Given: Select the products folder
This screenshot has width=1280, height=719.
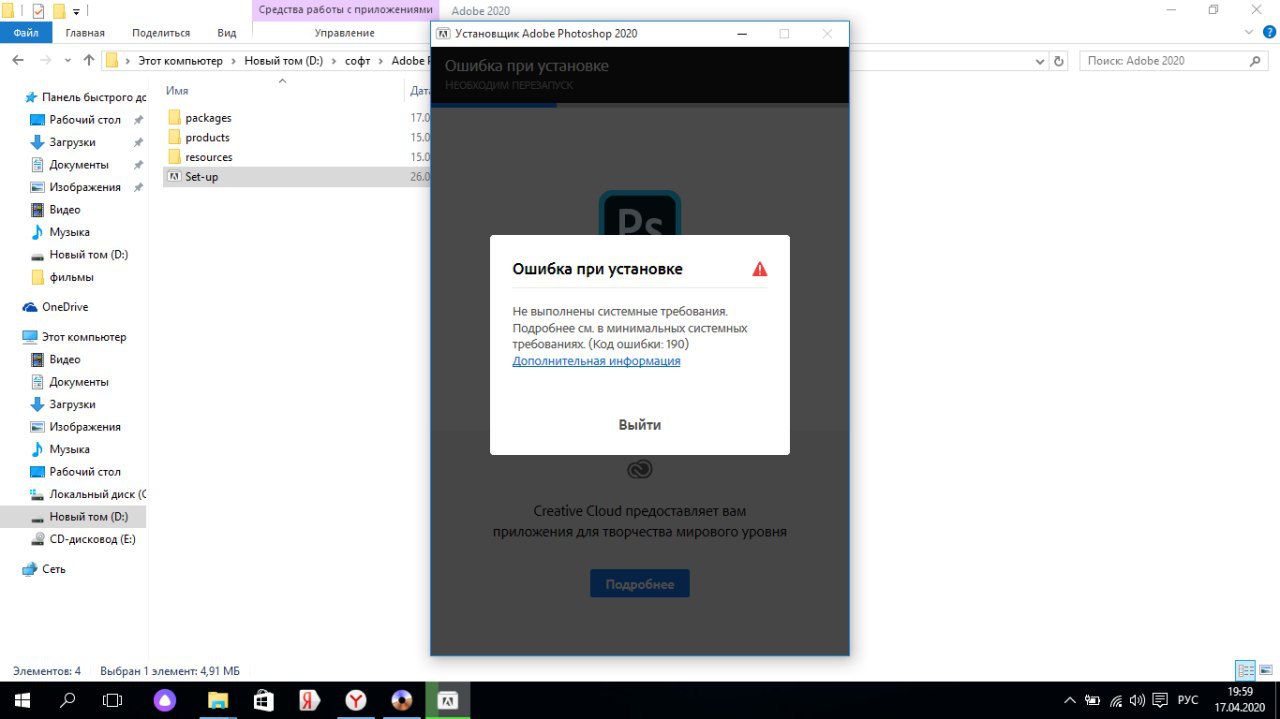Looking at the screenshot, I should click(207, 138).
